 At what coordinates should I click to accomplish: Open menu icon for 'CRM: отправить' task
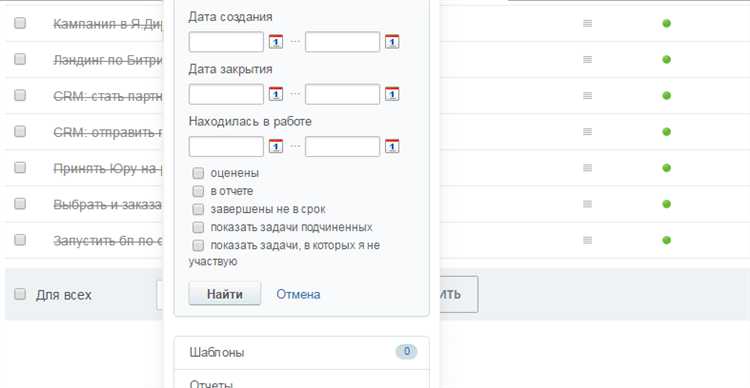pos(587,132)
